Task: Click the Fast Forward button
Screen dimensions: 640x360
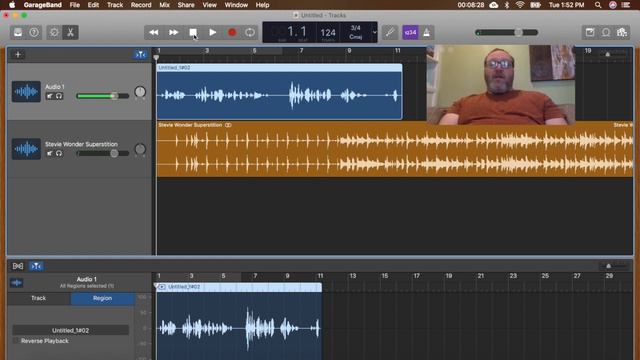Action: [173, 33]
